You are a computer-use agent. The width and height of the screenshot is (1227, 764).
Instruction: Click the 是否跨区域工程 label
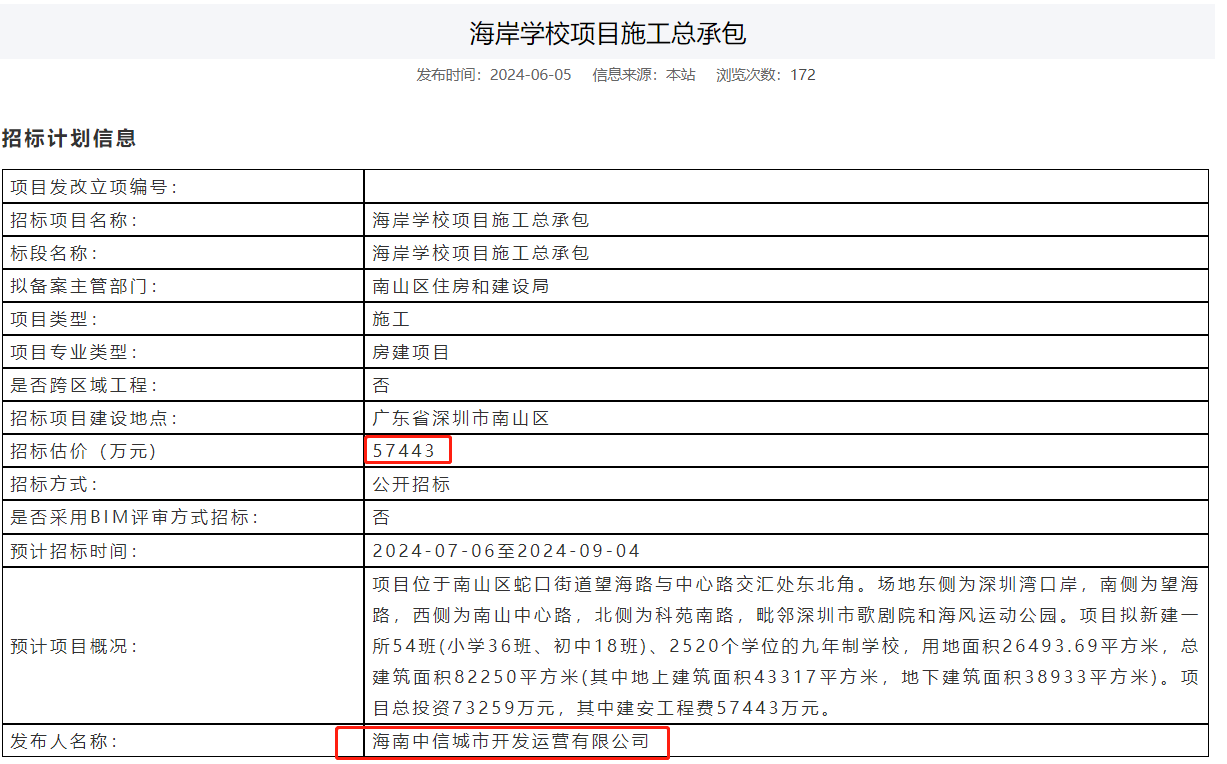pyautogui.click(x=84, y=385)
